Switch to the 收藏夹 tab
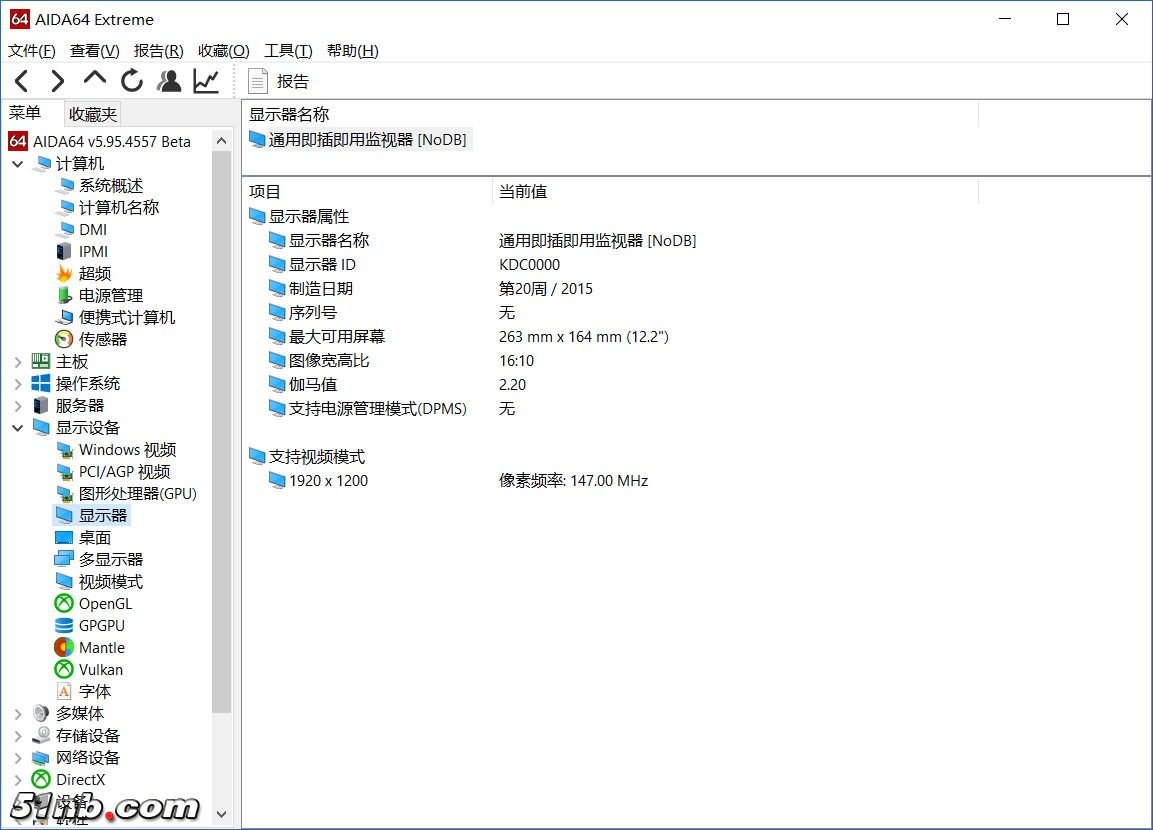Screen dimensions: 1153x830 (x=92, y=113)
